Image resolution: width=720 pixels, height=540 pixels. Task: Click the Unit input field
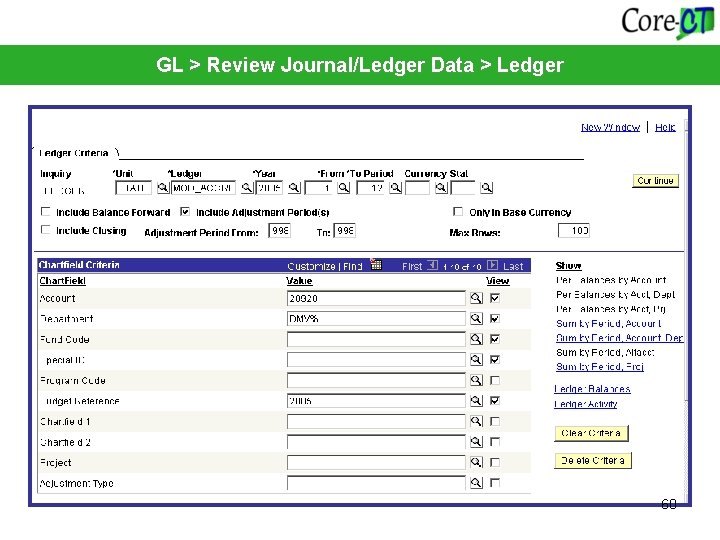(x=134, y=188)
